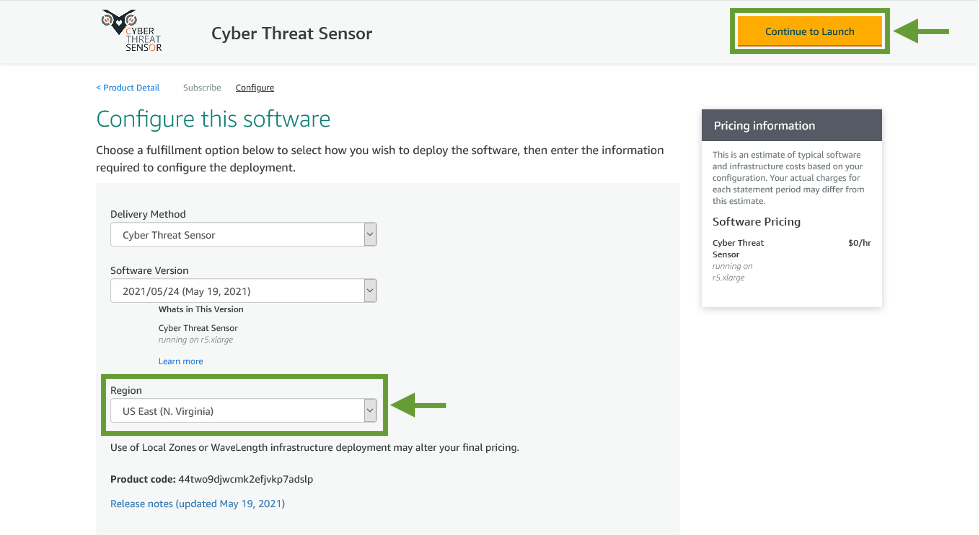Click the Software Version label
Screen dimensions: 979x535
click(x=149, y=270)
